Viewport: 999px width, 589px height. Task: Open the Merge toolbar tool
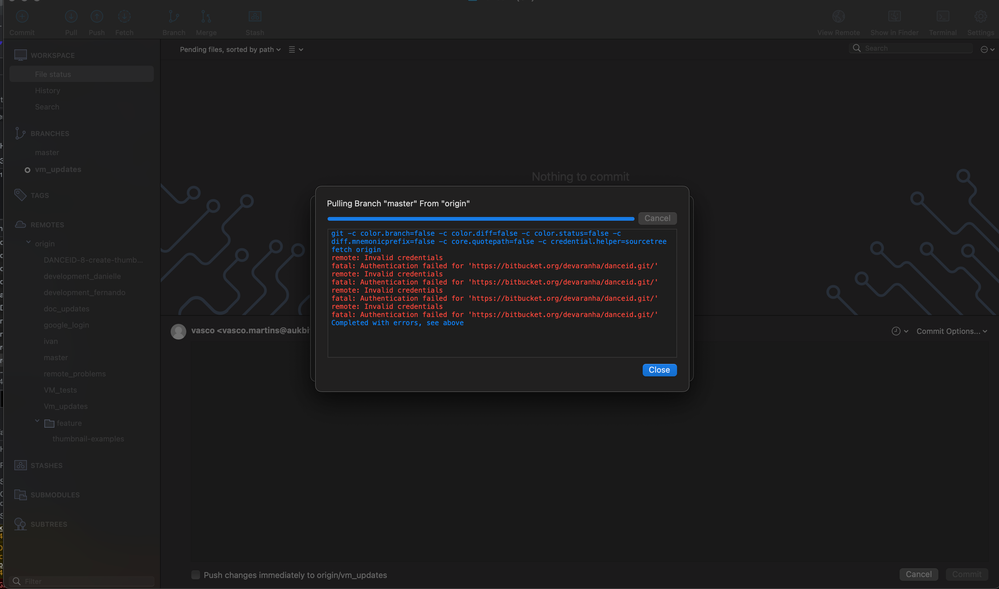pyautogui.click(x=206, y=17)
